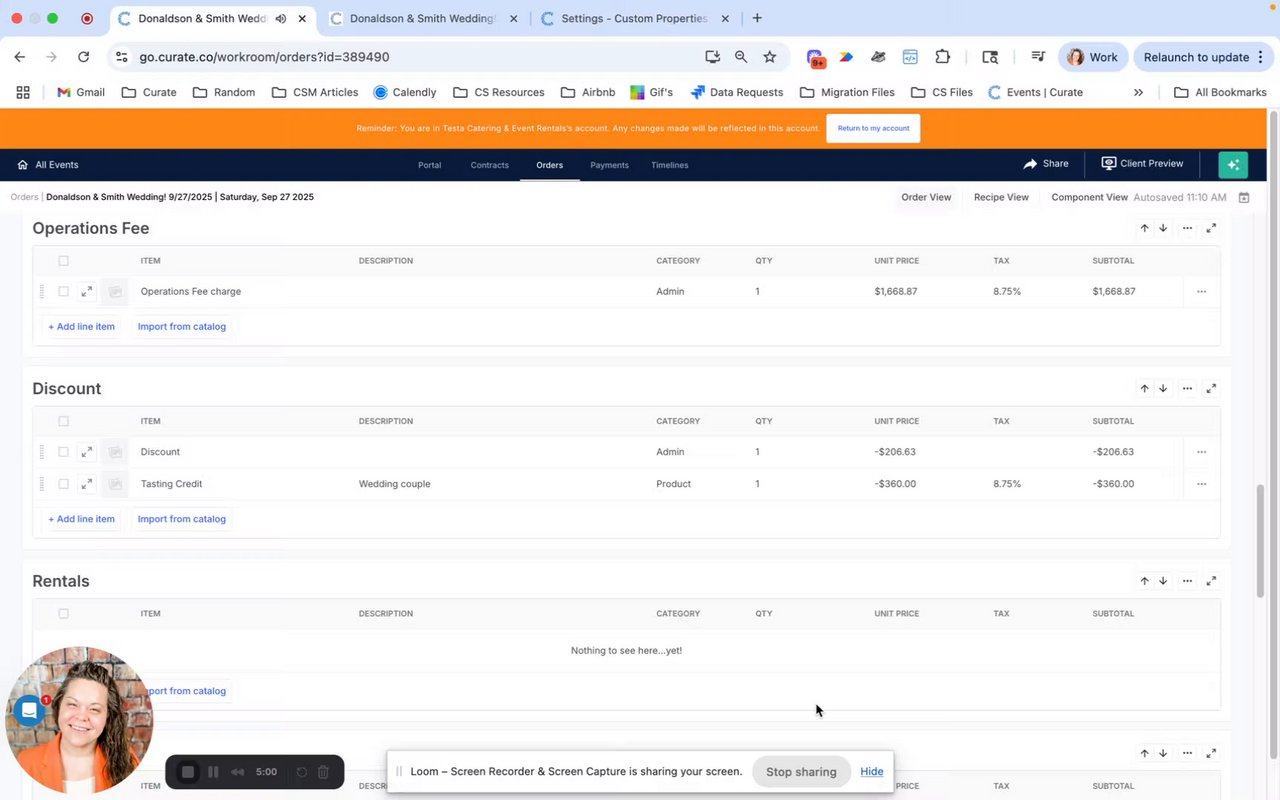Select the Order View mode
The width and height of the screenshot is (1280, 800).
[926, 197]
